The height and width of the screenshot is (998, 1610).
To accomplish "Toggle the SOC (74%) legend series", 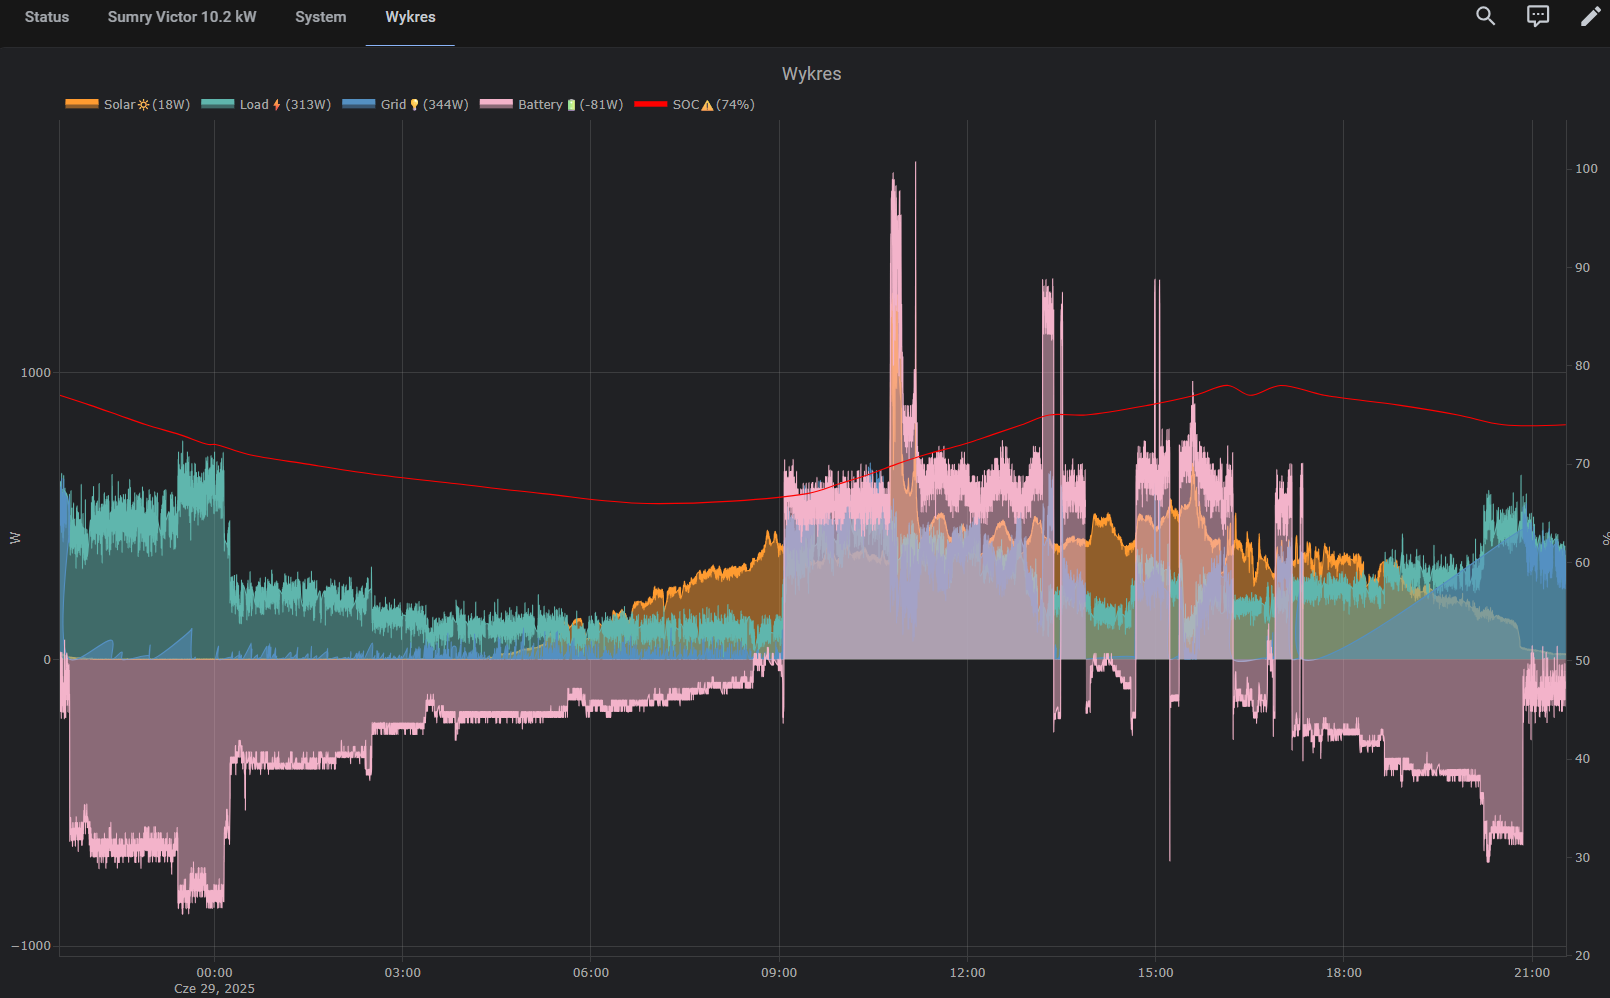I will coord(694,104).
